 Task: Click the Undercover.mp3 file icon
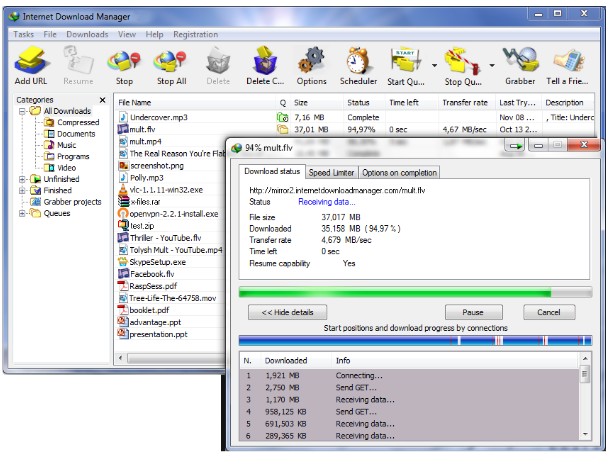[x=123, y=117]
